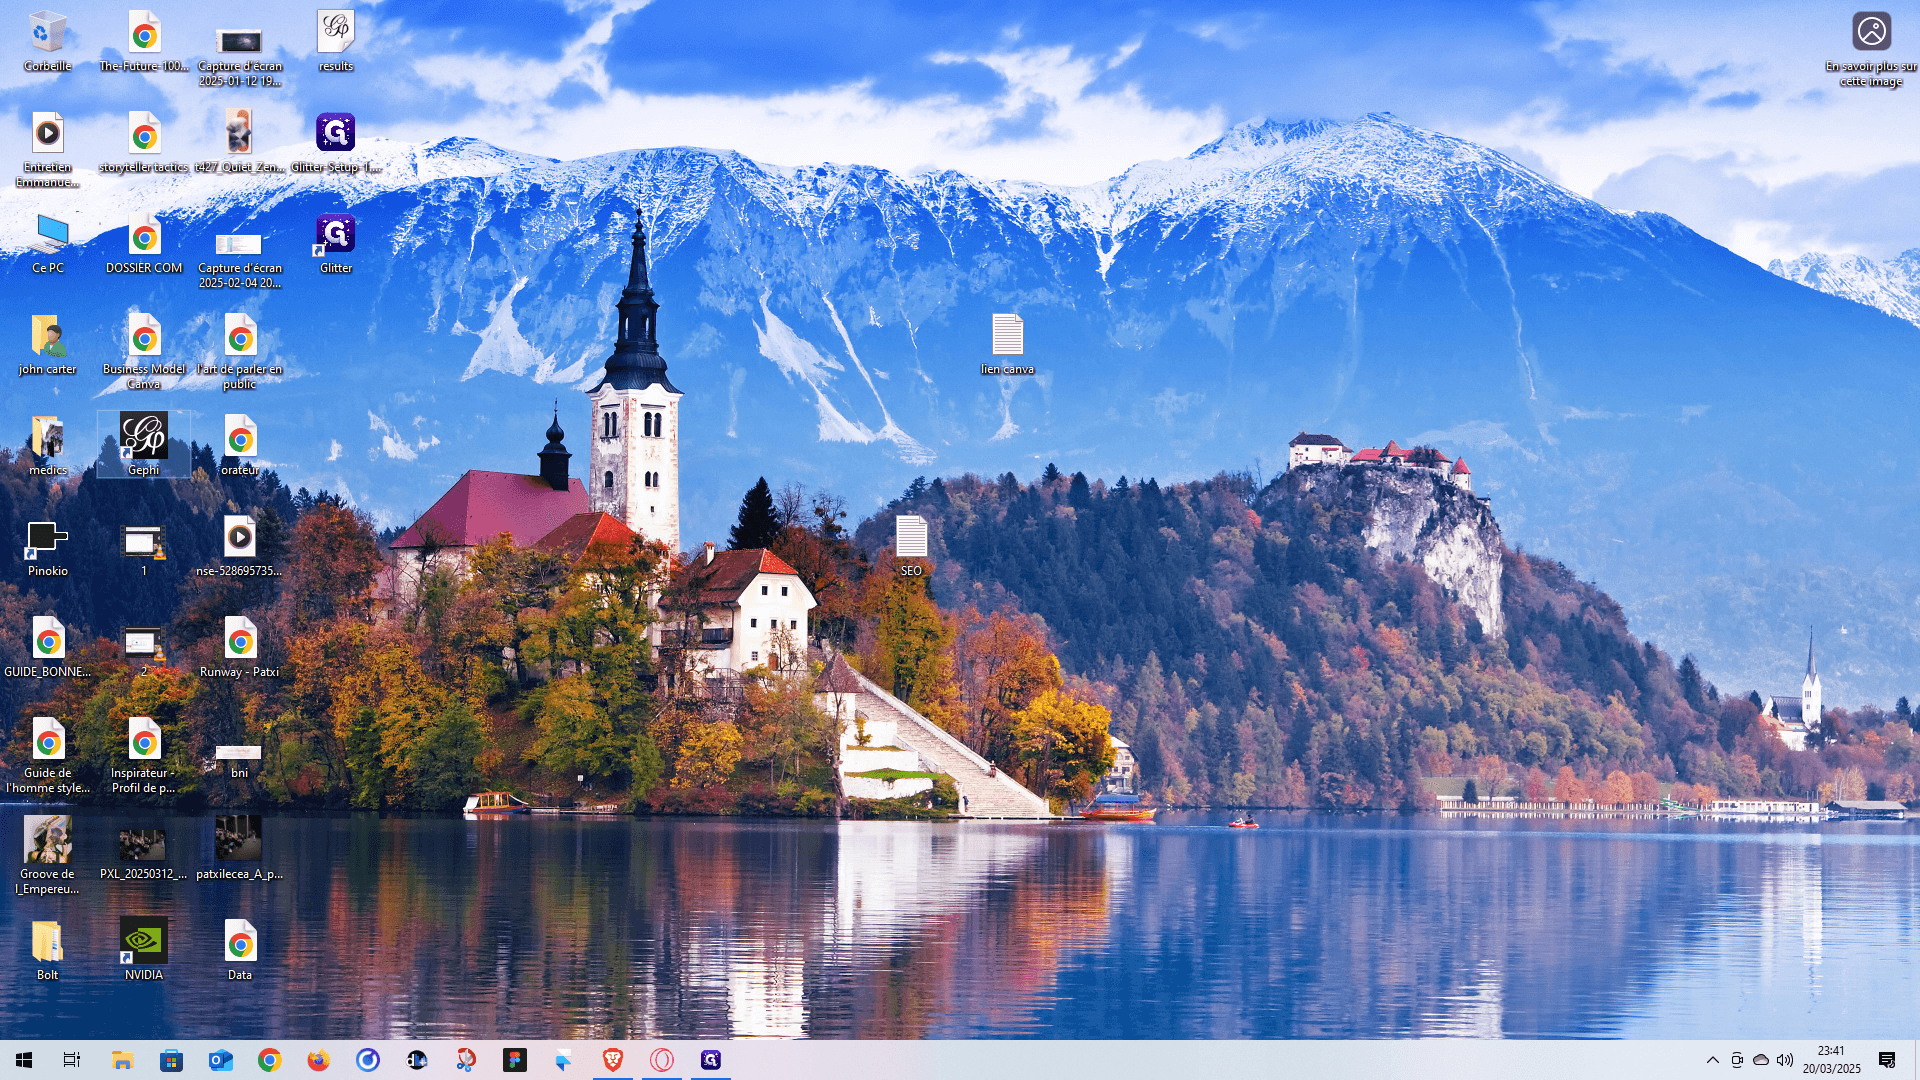The height and width of the screenshot is (1080, 1920).
Task: Select the Gephi shortcut icon
Action: pyautogui.click(x=144, y=437)
